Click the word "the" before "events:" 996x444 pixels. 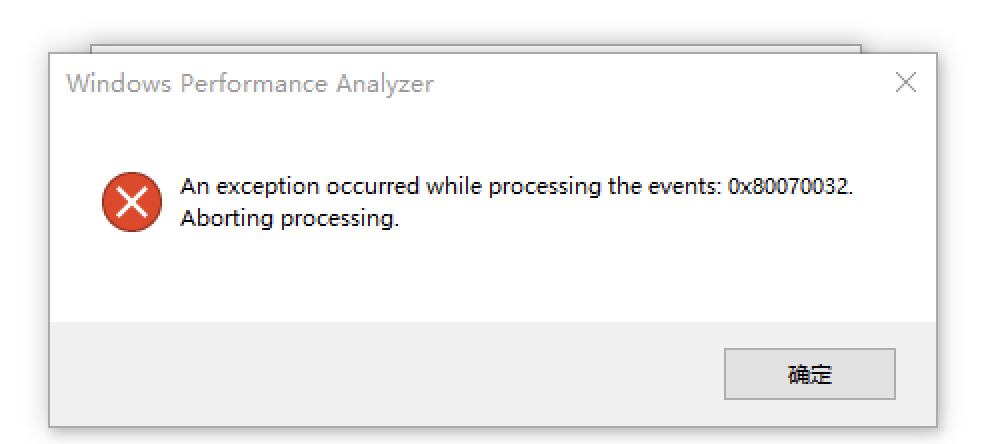coord(624,187)
